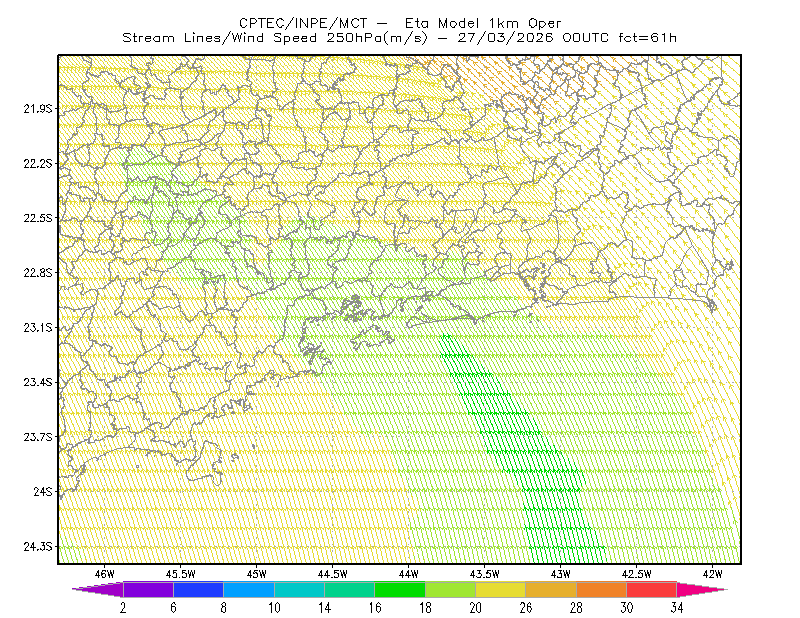The height and width of the screenshot is (618, 800).
Task: Click the dark blue 6-8 legend swatch
Action: click(x=198, y=589)
